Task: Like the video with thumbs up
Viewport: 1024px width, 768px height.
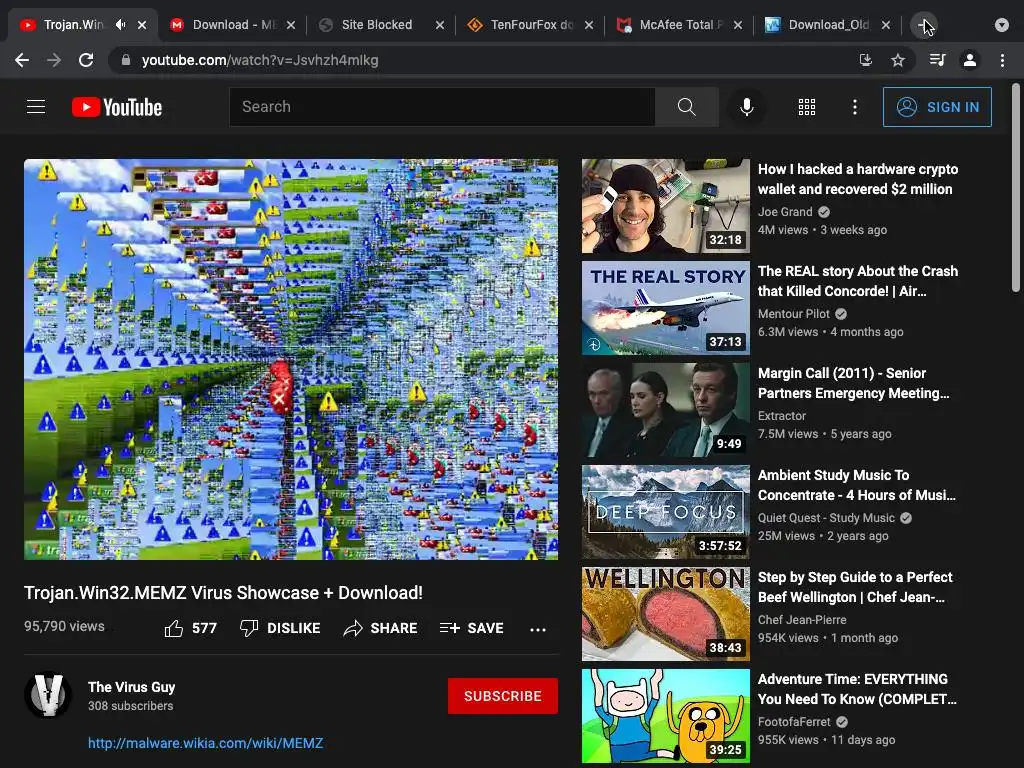Action: (x=190, y=628)
